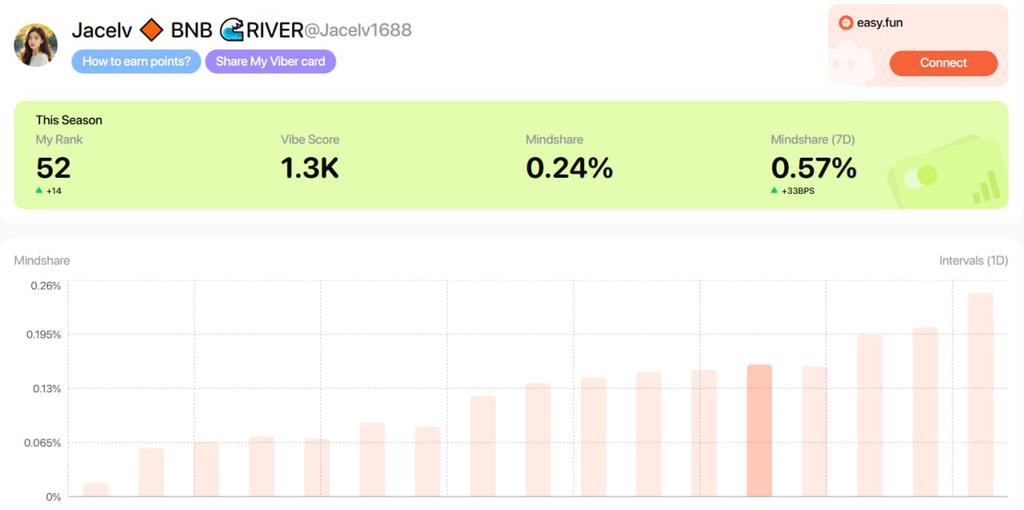Click the highlighted darker chart bar
Image resolution: width=1024 pixels, height=510 pixels.
coord(760,430)
